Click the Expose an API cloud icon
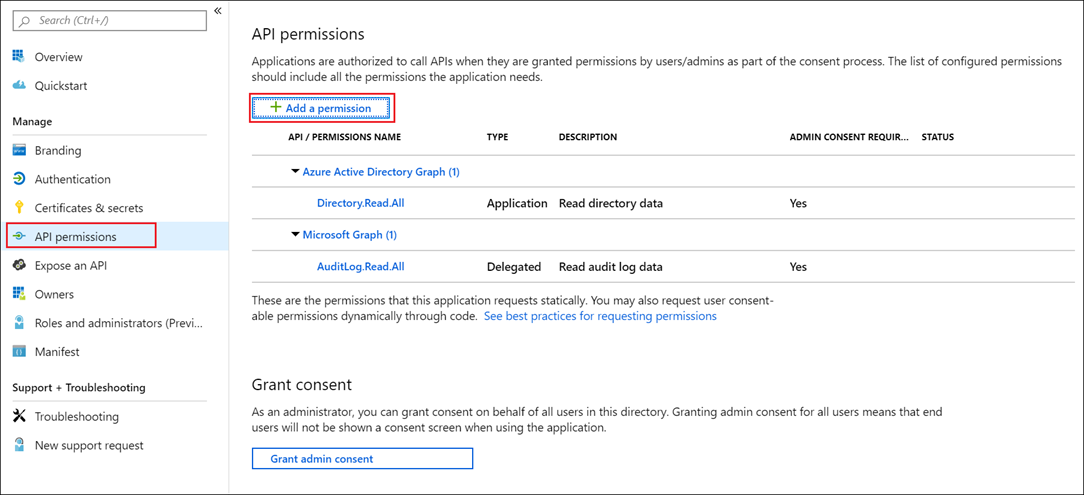Viewport: 1084px width, 495px height. 19,265
